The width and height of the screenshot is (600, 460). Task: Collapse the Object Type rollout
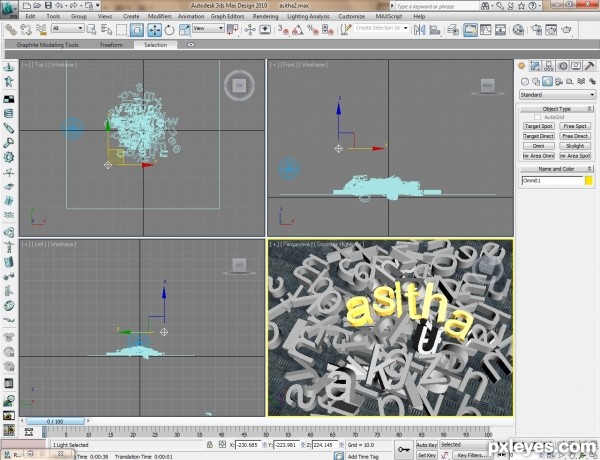[556, 109]
